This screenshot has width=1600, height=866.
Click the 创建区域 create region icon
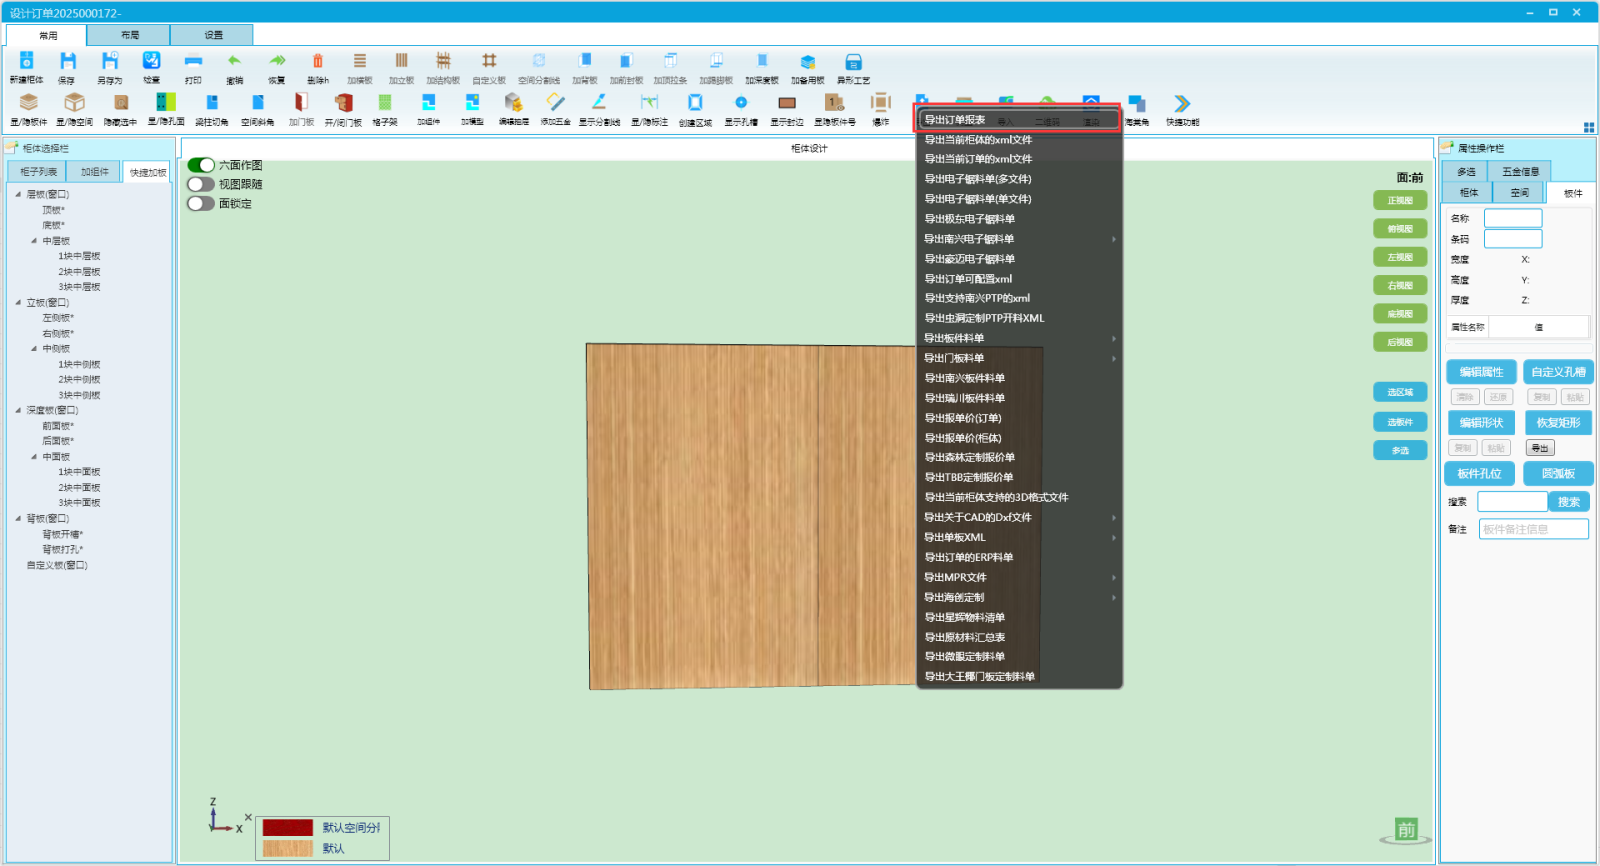pos(695,103)
